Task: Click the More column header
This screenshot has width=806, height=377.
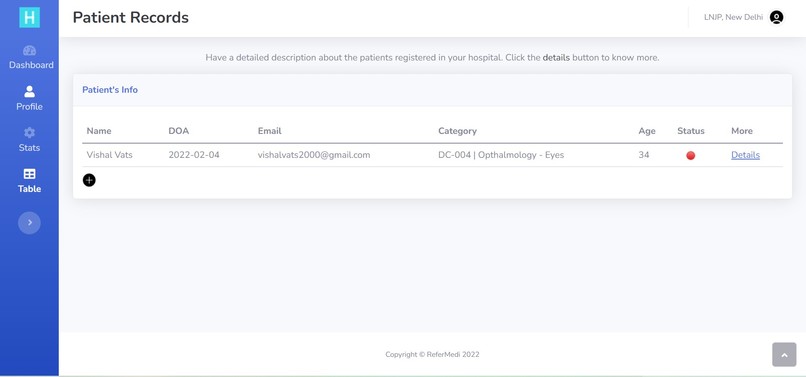Action: pyautogui.click(x=742, y=131)
